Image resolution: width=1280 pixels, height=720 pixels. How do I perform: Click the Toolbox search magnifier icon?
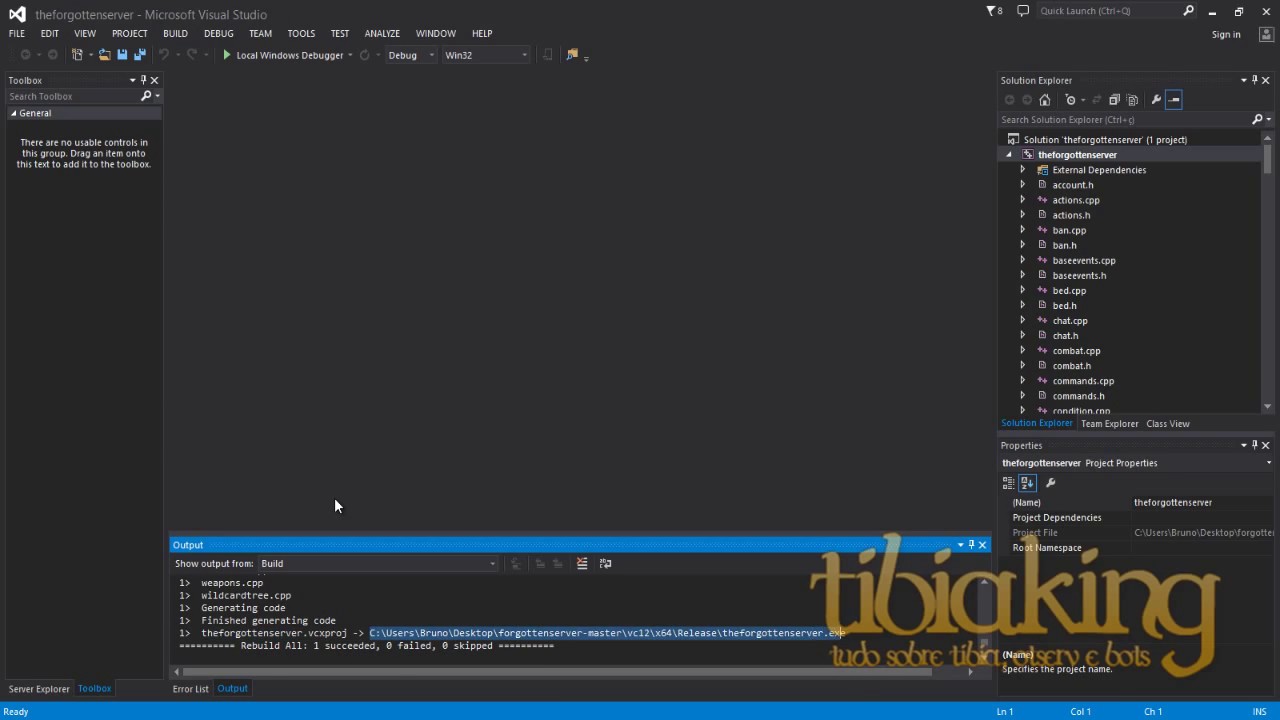tap(146, 96)
